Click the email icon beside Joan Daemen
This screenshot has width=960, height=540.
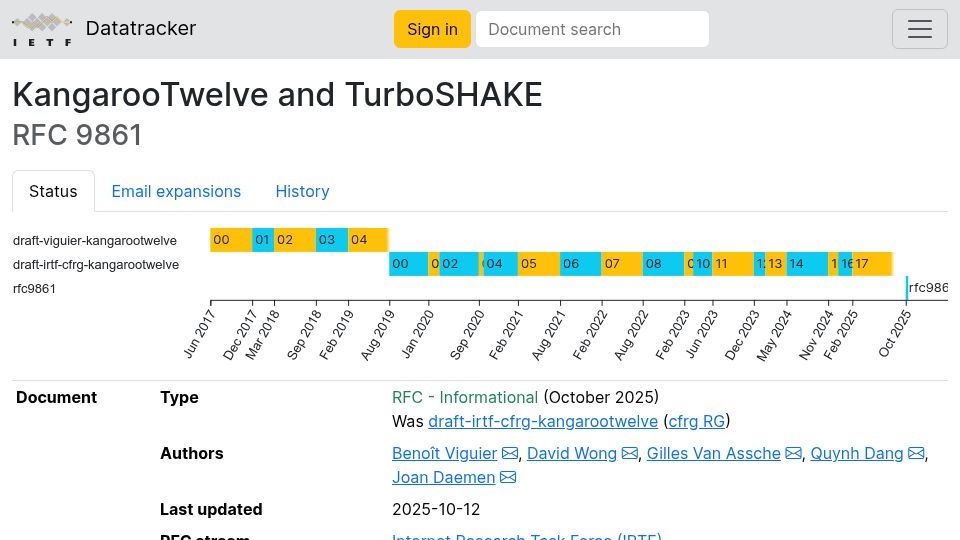click(x=508, y=478)
